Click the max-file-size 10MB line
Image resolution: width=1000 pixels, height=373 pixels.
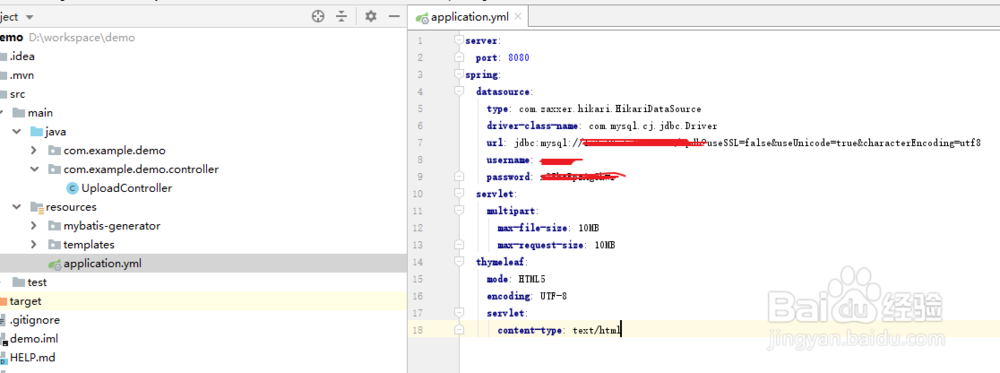click(548, 228)
